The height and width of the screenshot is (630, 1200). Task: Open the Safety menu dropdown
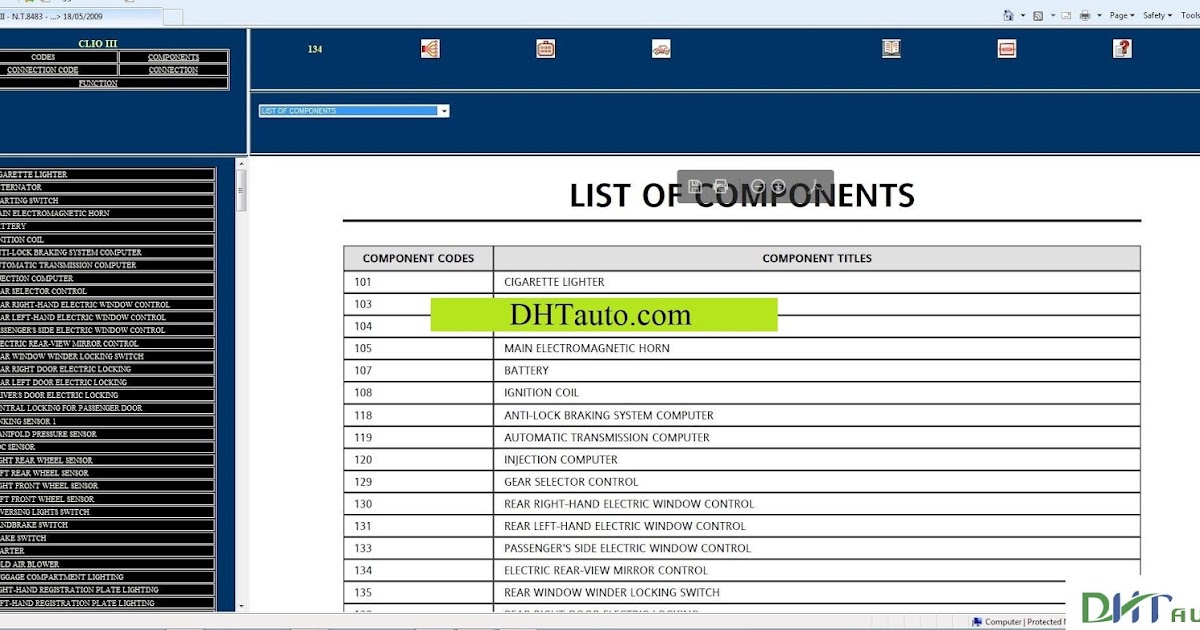[x=1157, y=15]
